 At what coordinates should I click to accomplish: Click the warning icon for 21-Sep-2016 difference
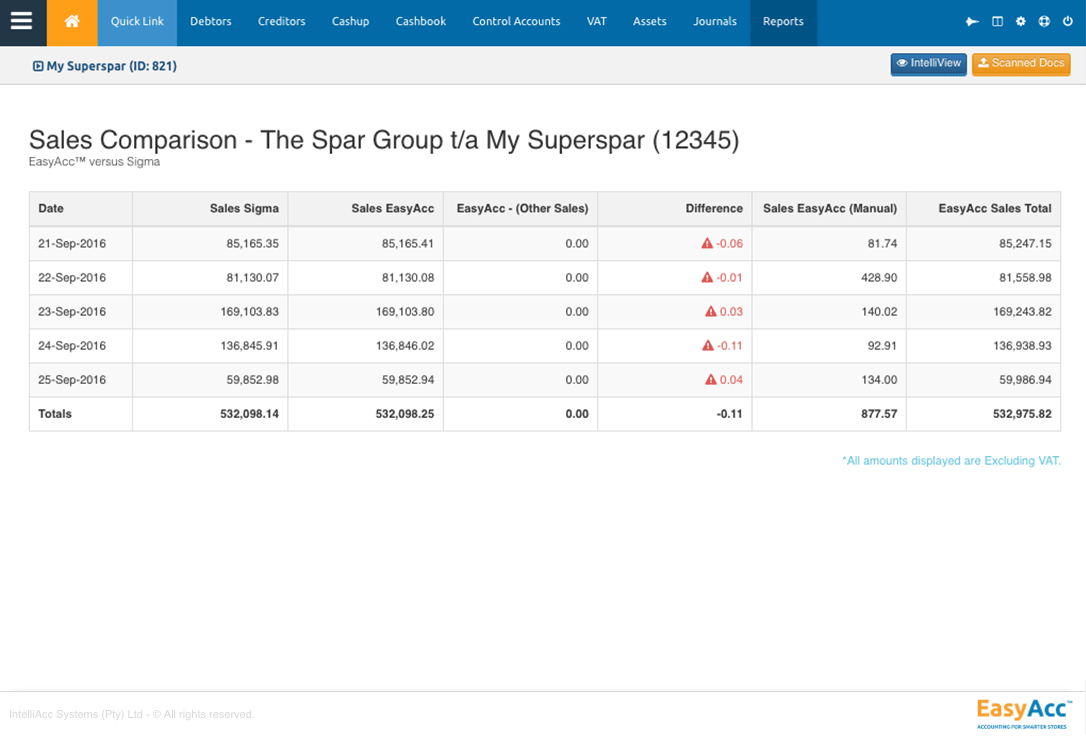(707, 243)
